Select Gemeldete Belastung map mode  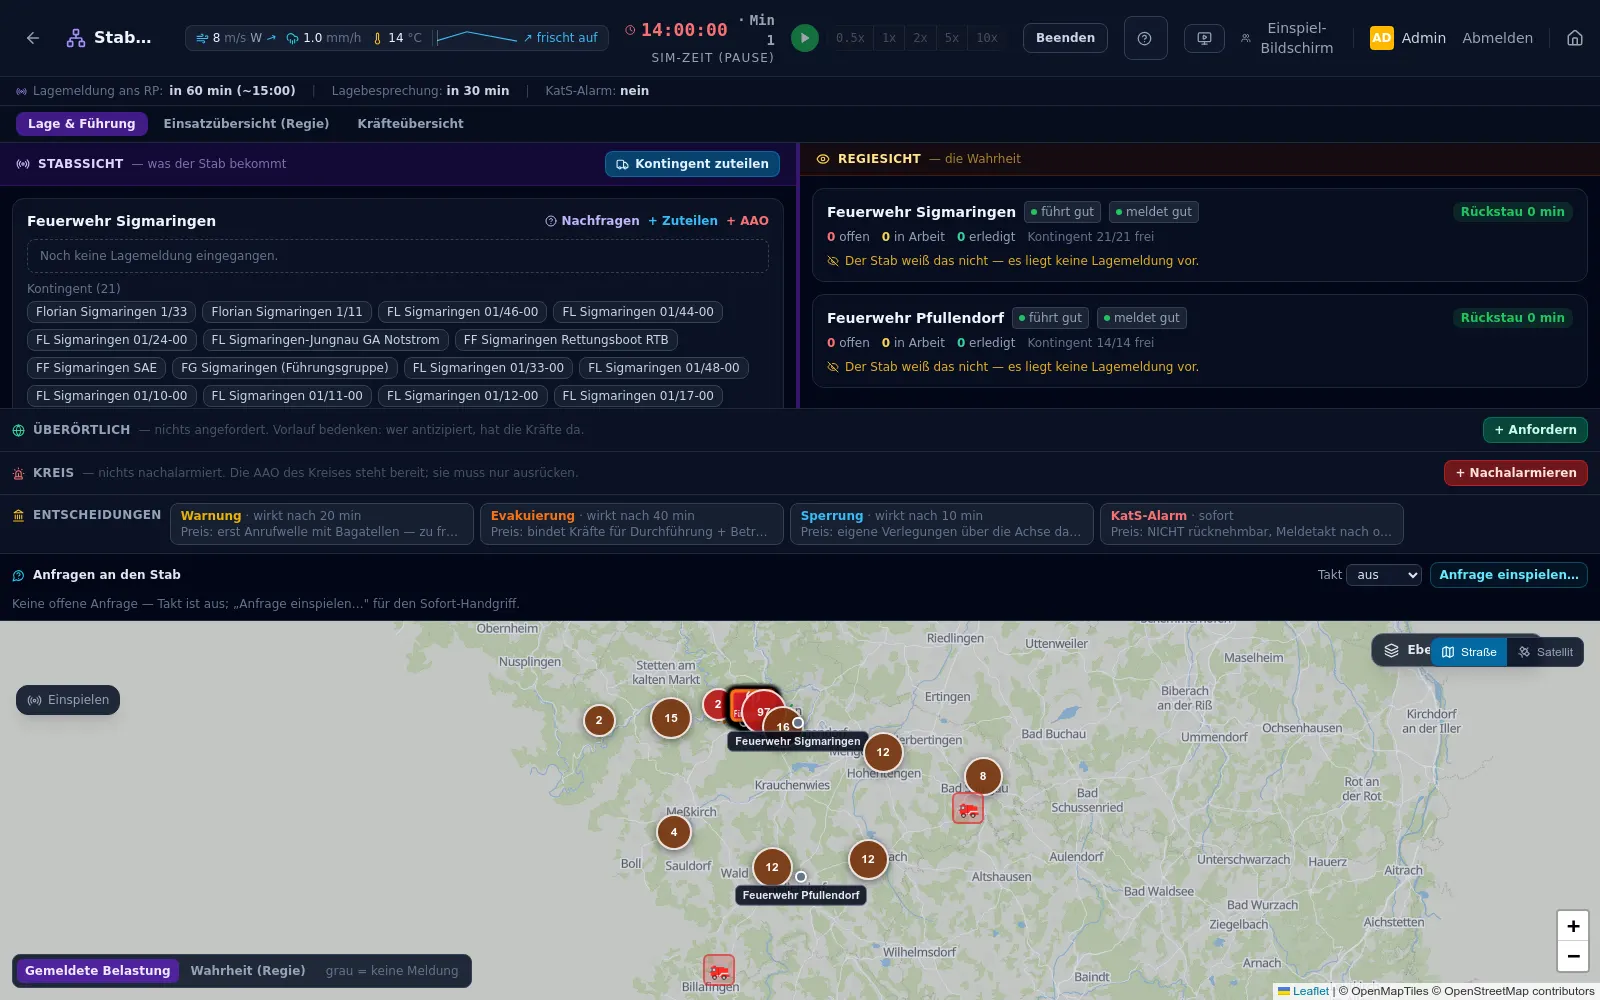point(97,971)
